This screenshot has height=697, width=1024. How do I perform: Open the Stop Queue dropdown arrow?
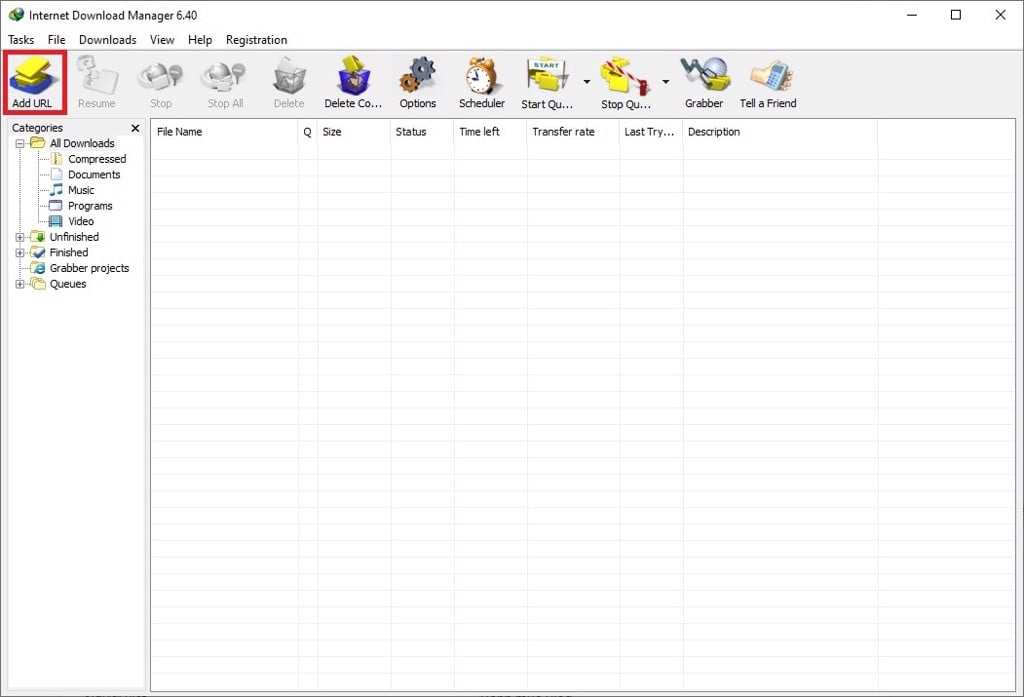point(665,82)
